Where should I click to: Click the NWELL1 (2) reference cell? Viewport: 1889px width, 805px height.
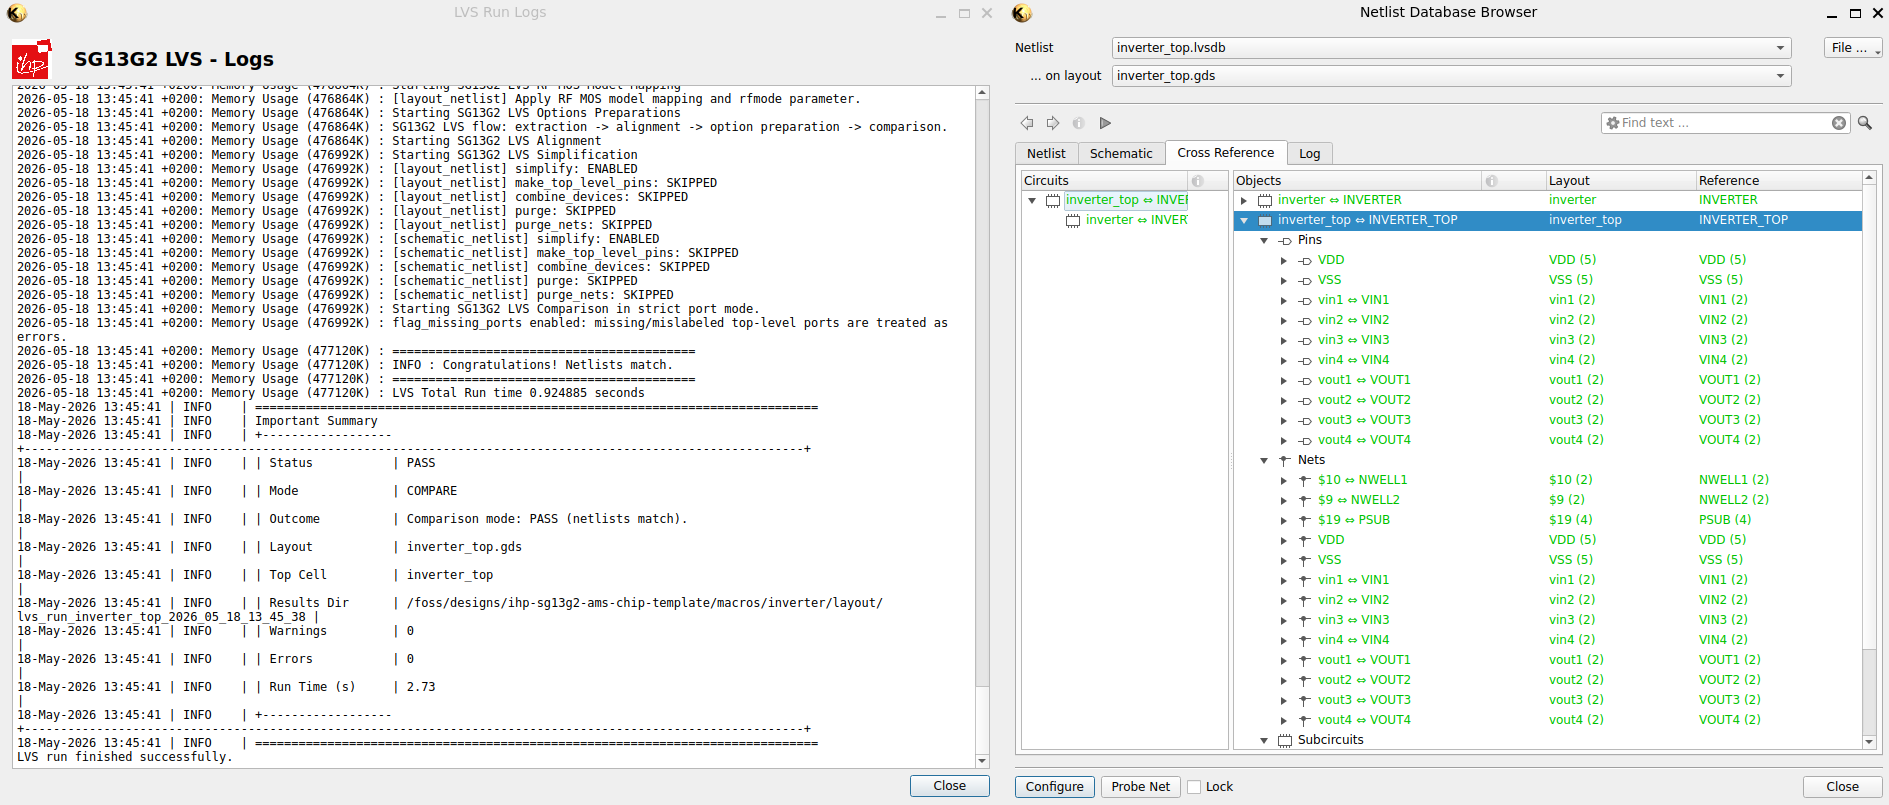1733,480
